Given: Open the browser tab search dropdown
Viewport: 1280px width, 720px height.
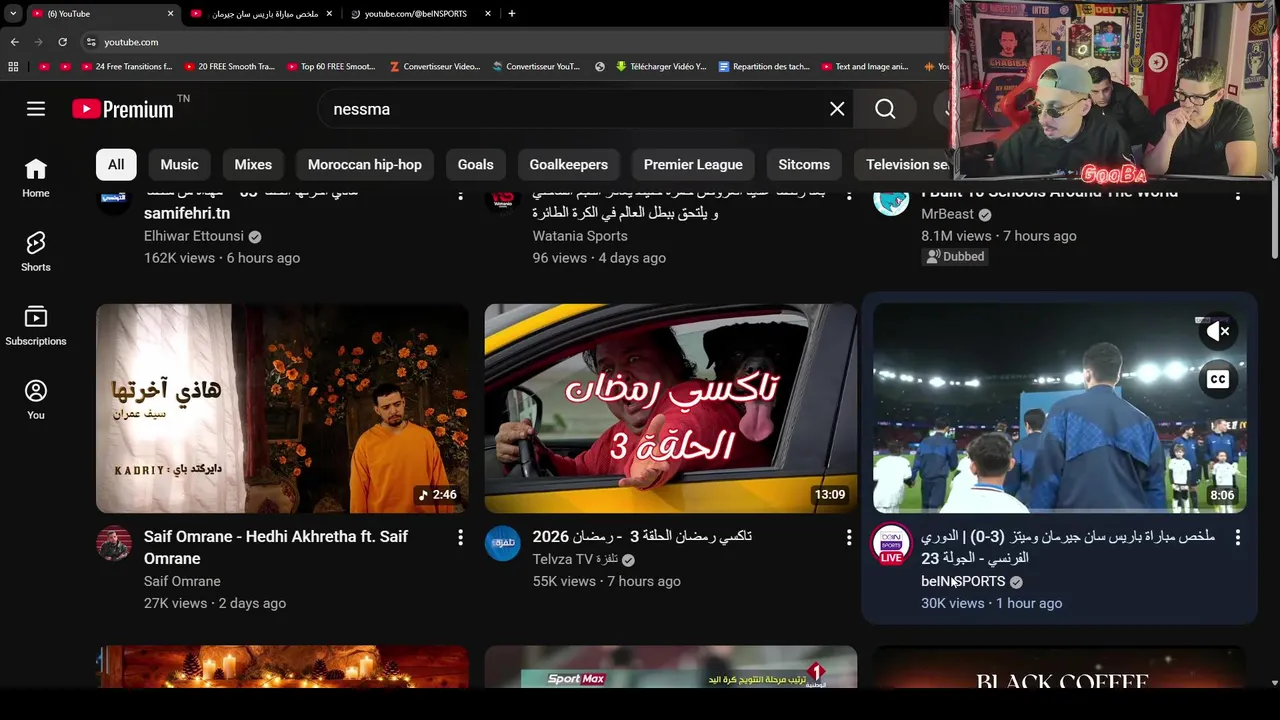Looking at the screenshot, I should pos(12,14).
